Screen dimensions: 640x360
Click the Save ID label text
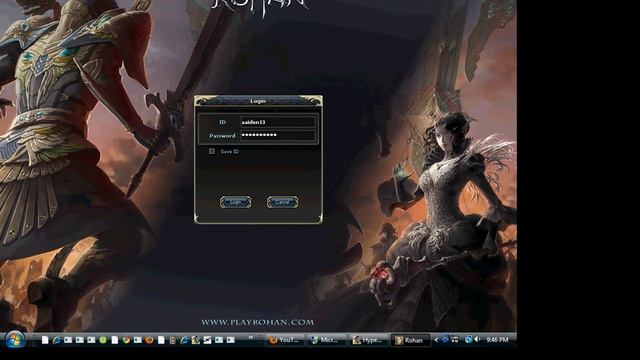point(230,151)
